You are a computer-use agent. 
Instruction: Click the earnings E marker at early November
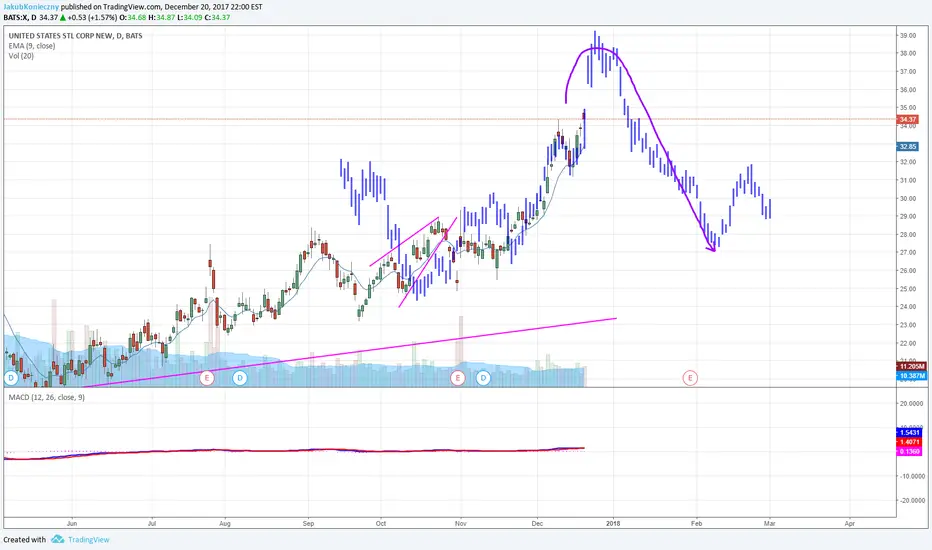pyautogui.click(x=458, y=378)
